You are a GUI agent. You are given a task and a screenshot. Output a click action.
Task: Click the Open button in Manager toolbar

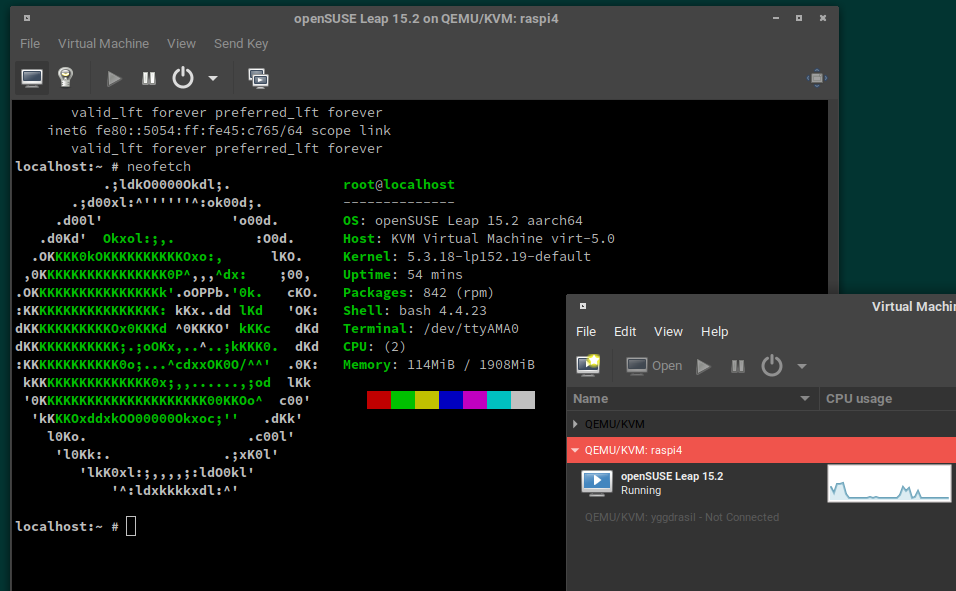654,366
